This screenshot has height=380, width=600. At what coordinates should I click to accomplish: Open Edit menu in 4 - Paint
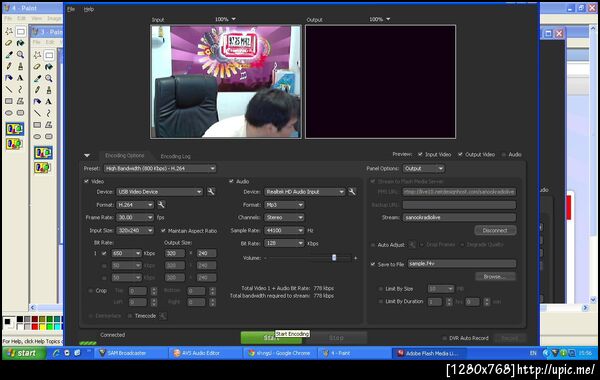(21, 18)
